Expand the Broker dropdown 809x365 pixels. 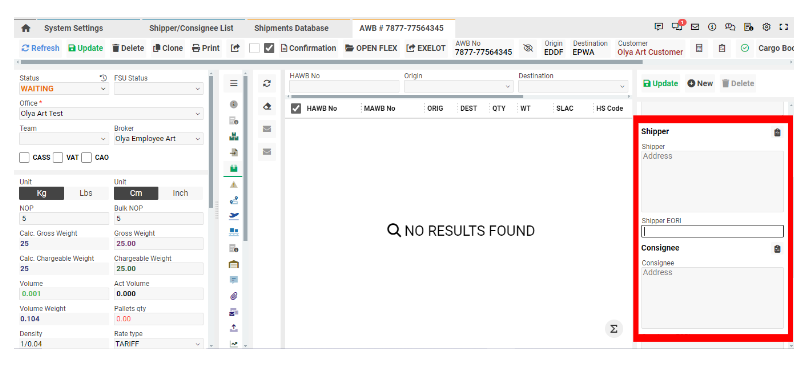(158, 139)
